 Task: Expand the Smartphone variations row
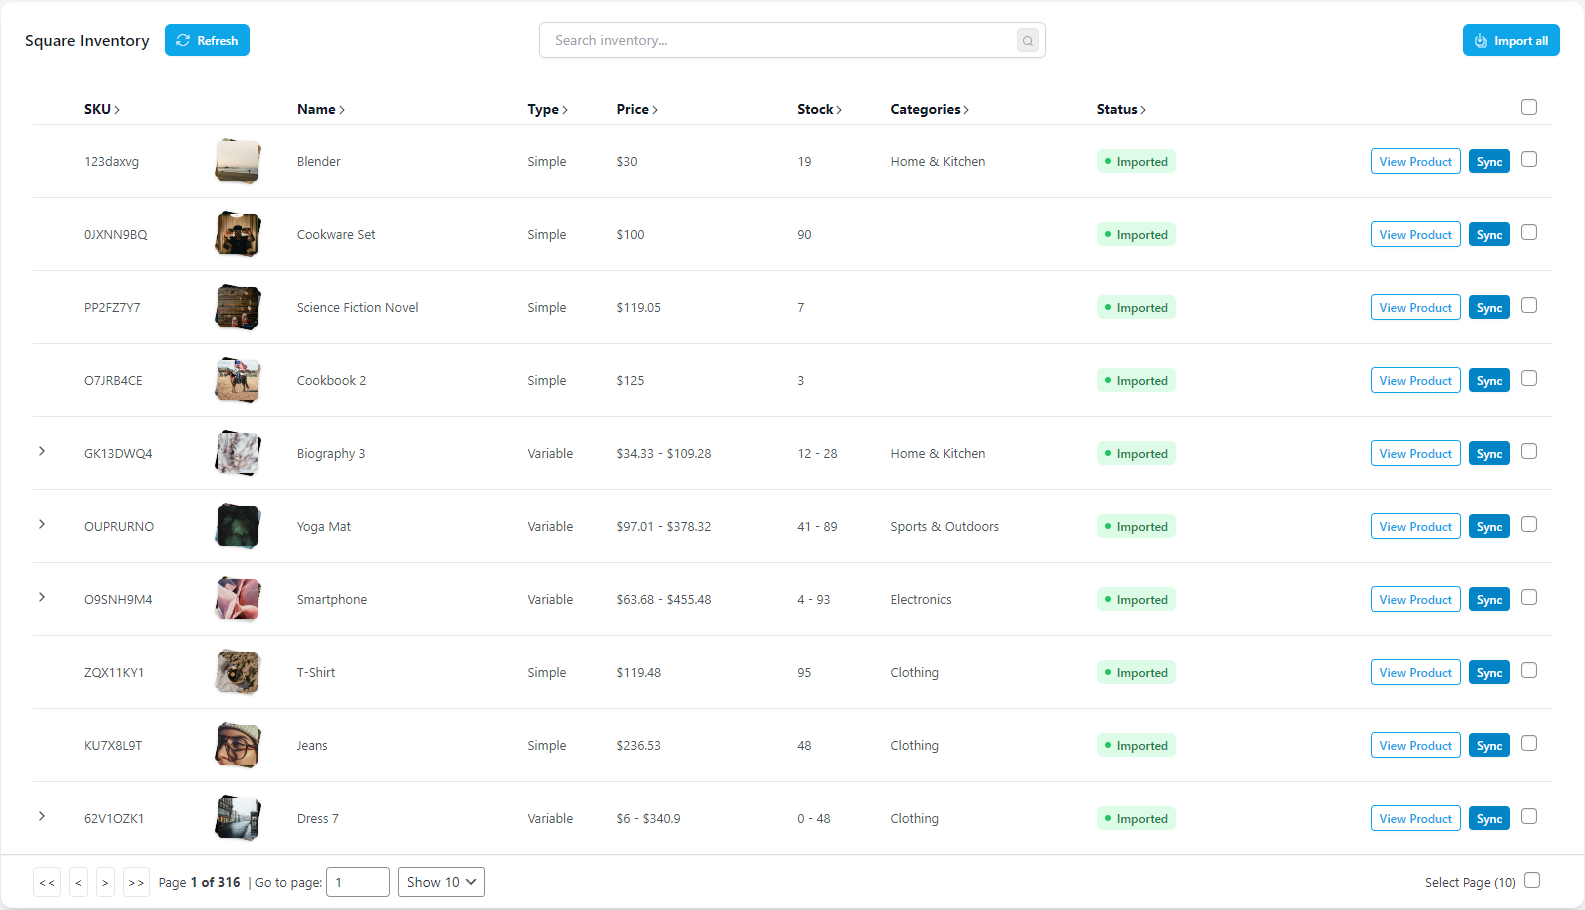pyautogui.click(x=42, y=597)
